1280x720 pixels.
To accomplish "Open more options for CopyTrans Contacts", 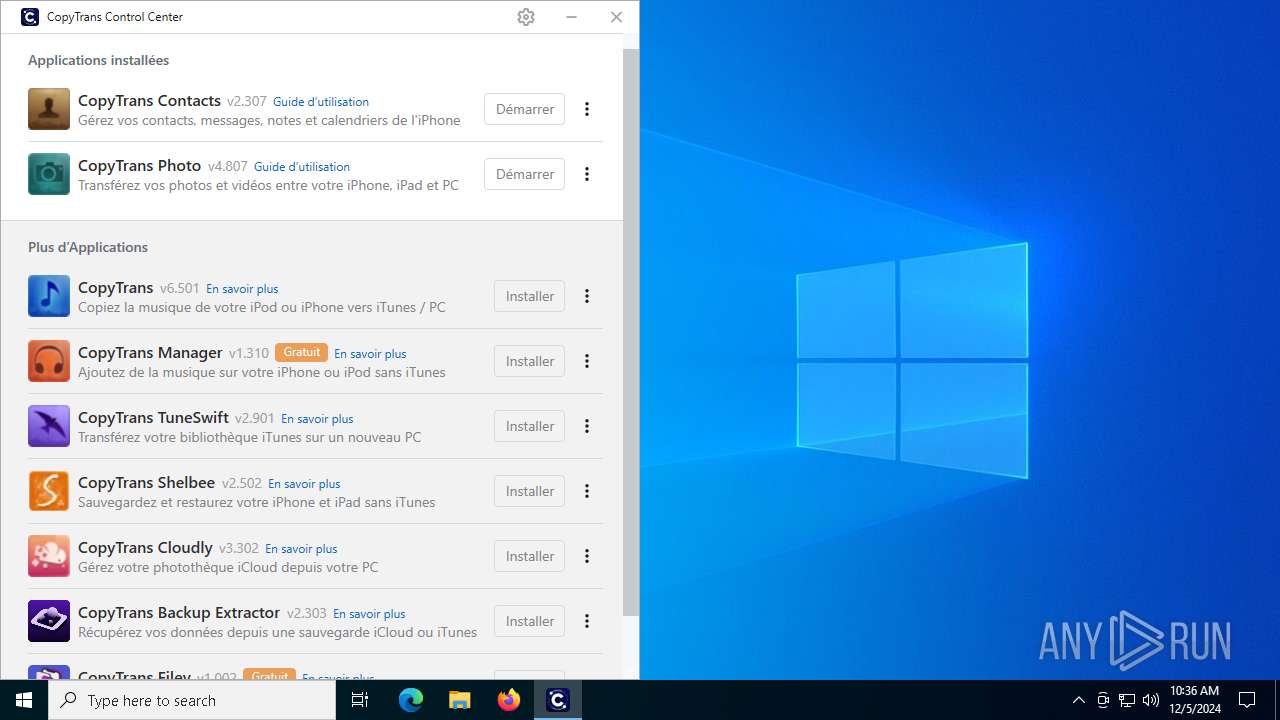I will pyautogui.click(x=587, y=109).
